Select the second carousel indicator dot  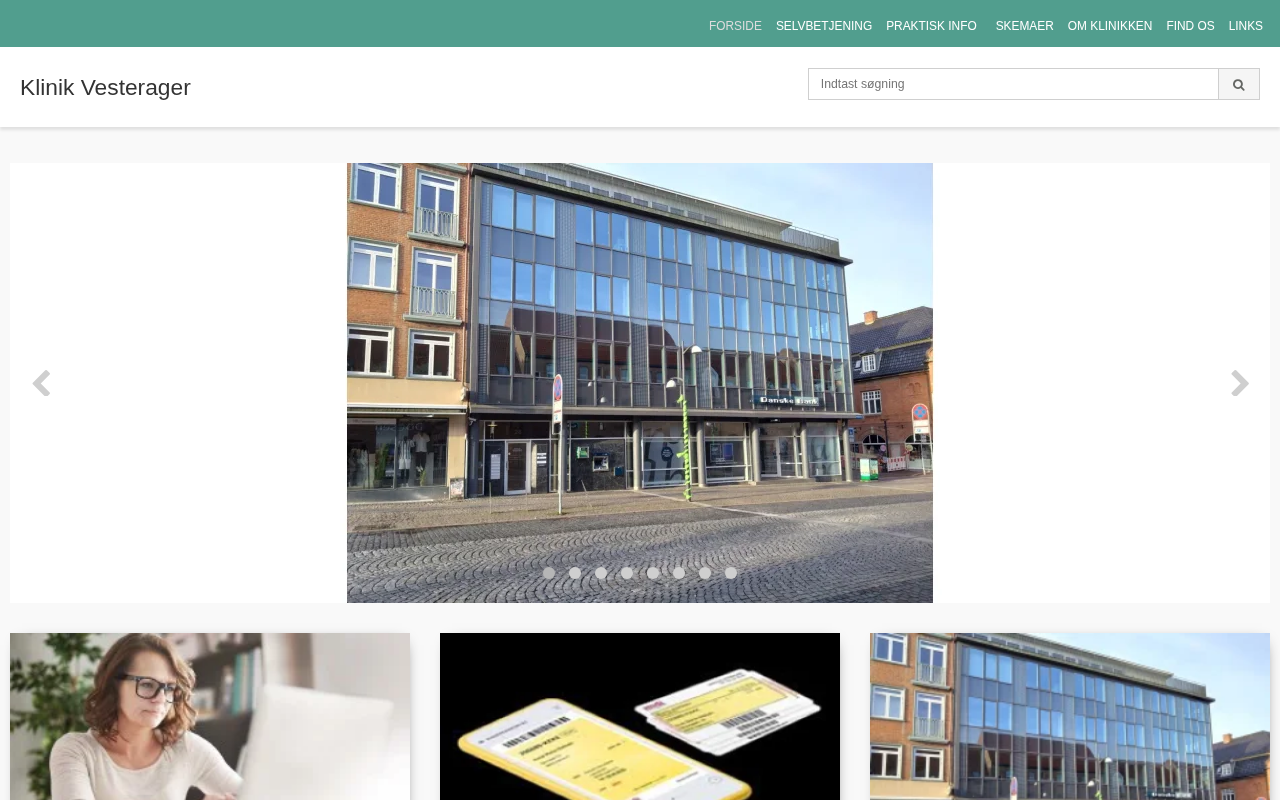coord(575,573)
